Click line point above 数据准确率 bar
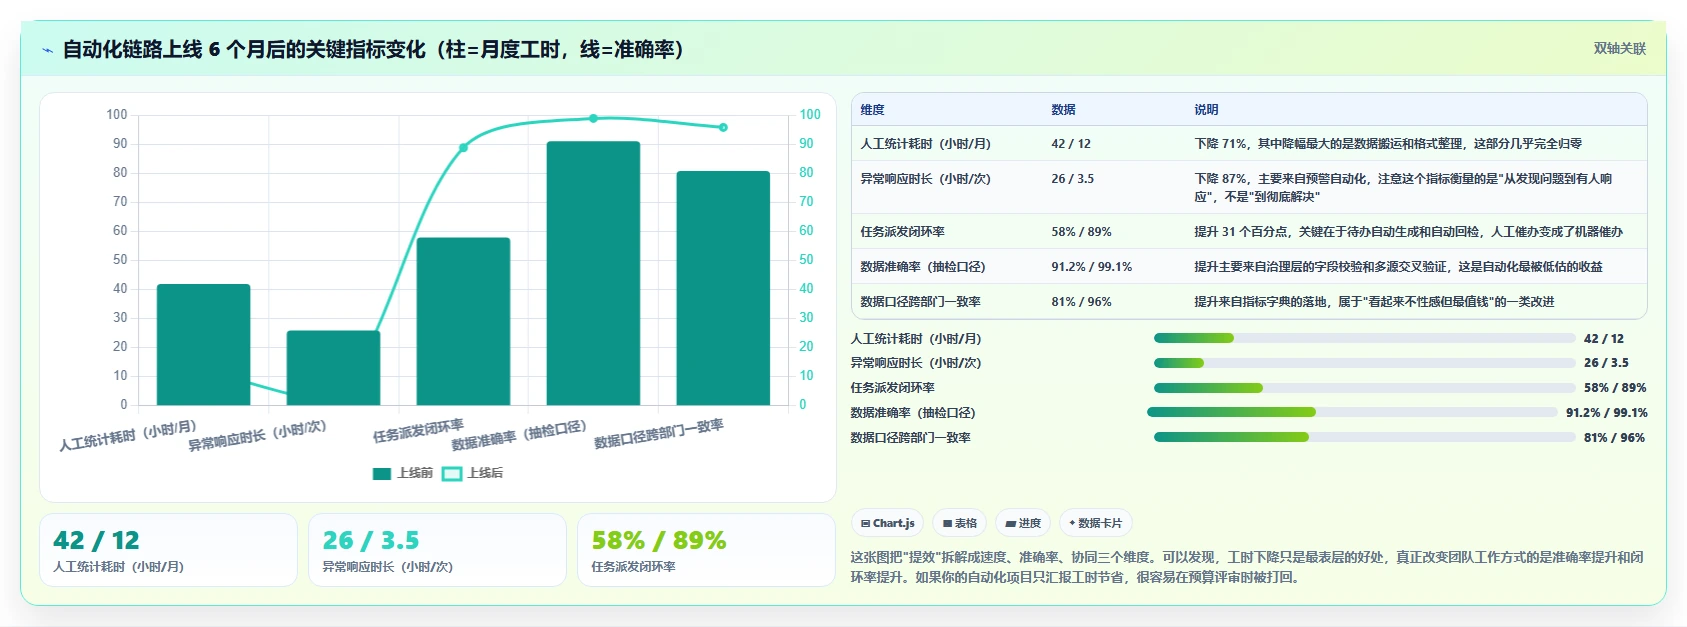1687x627 pixels. pos(593,118)
